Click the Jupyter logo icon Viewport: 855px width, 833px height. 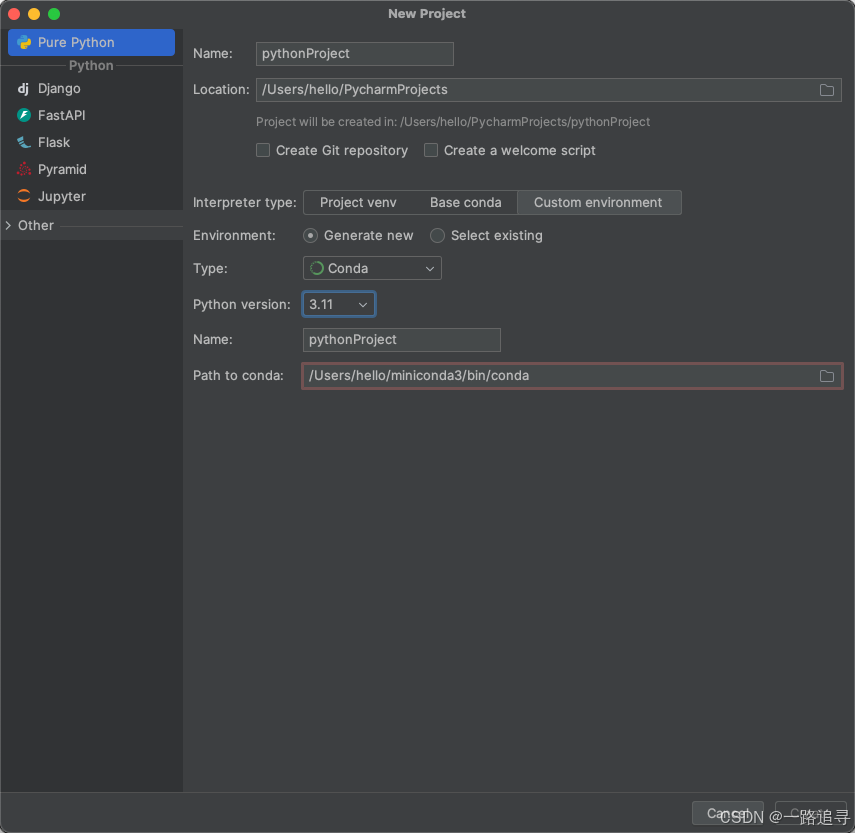click(x=24, y=196)
